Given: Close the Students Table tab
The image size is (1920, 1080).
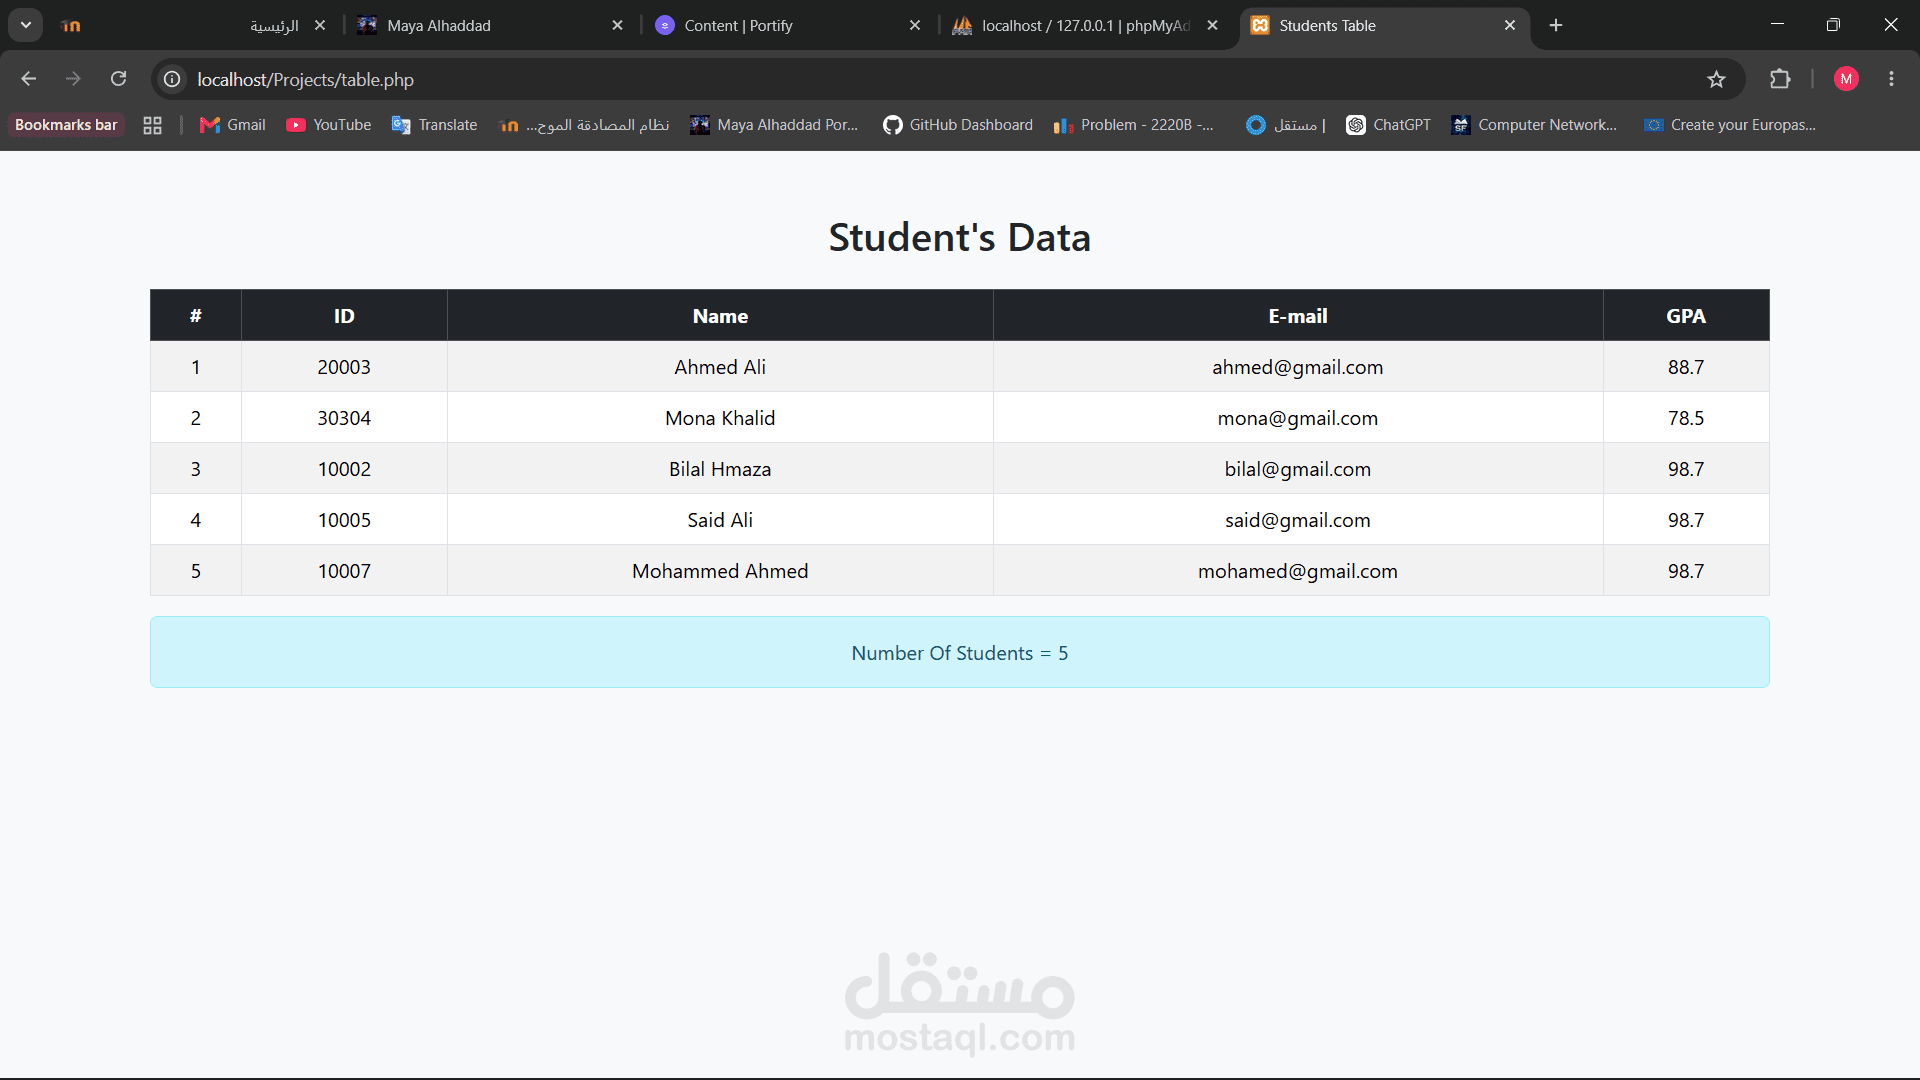Looking at the screenshot, I should pos(1510,26).
